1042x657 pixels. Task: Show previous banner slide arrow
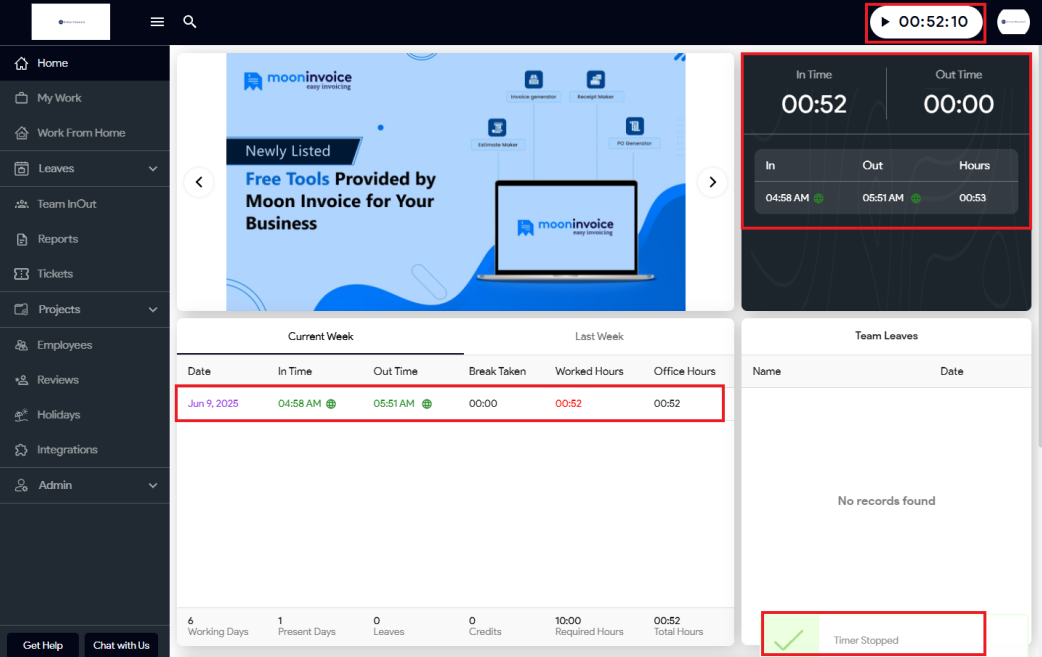198,182
